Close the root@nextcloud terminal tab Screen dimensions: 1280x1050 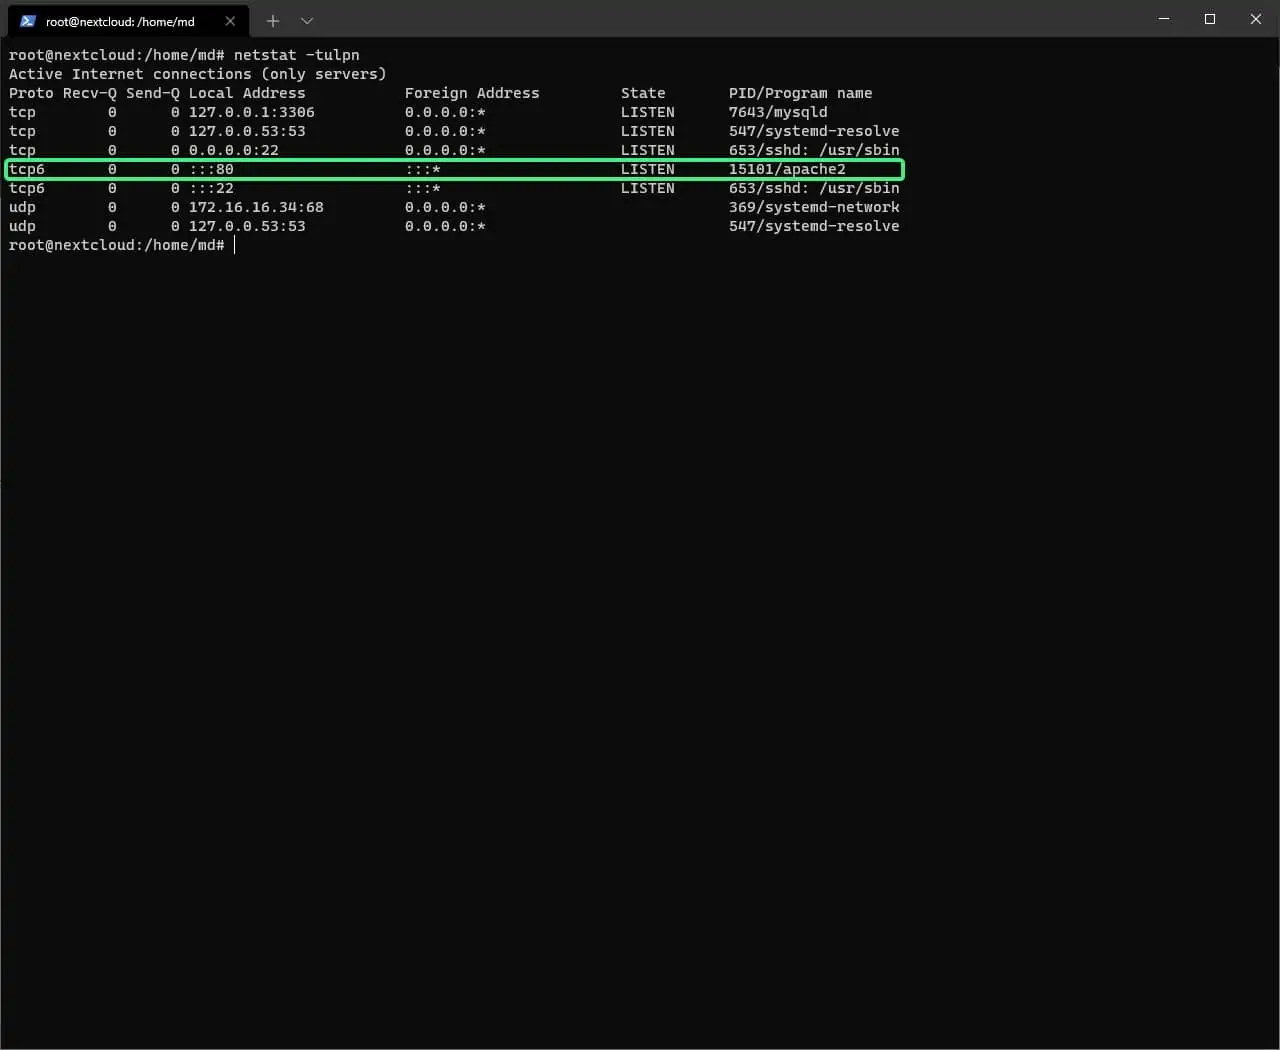click(x=230, y=21)
